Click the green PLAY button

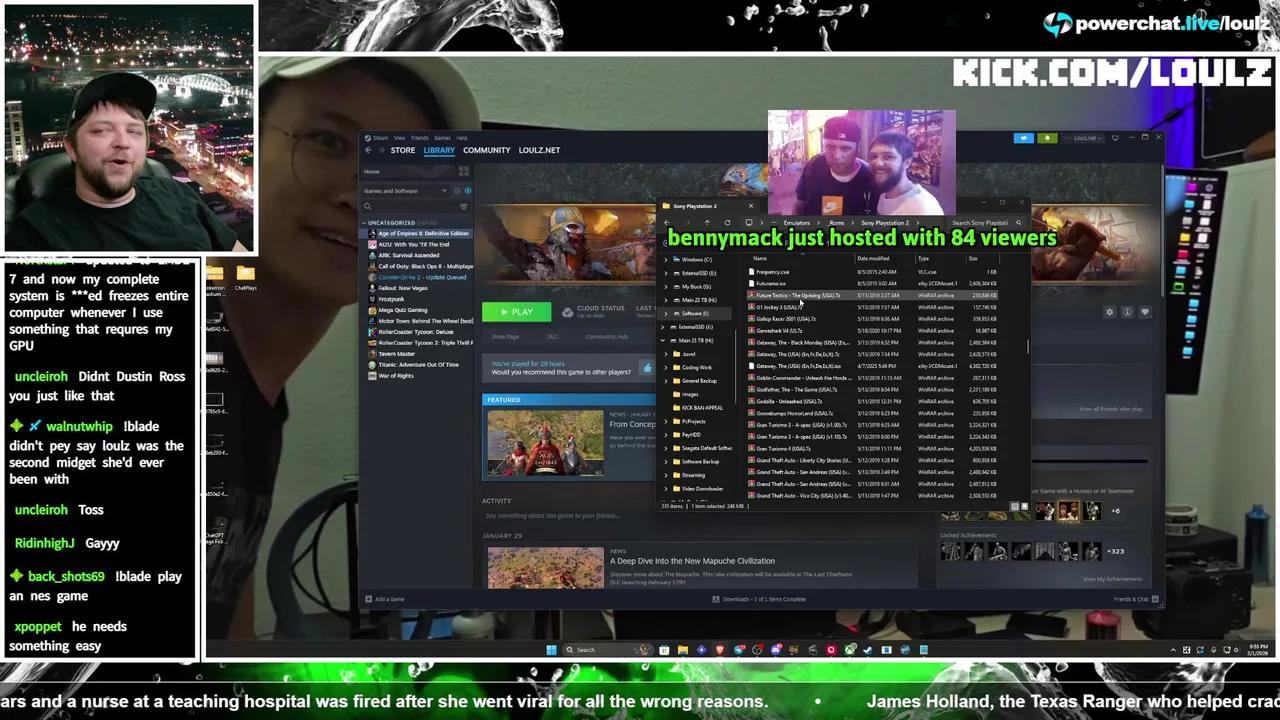point(516,312)
